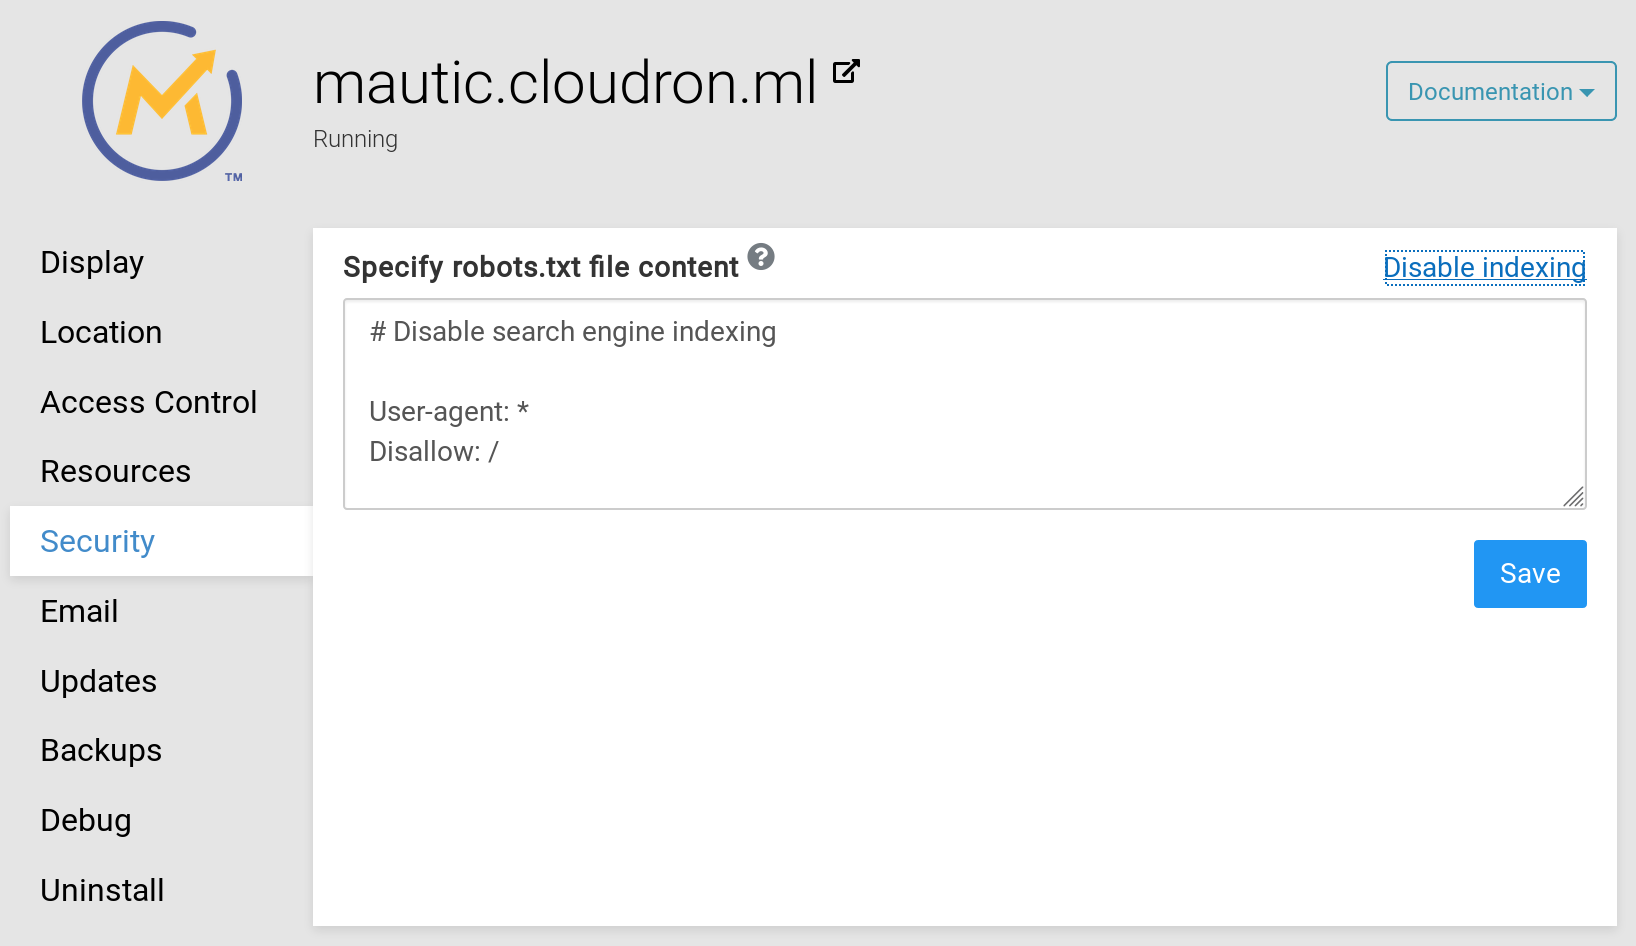1636x946 pixels.
Task: Open the Debug section
Action: pos(86,820)
